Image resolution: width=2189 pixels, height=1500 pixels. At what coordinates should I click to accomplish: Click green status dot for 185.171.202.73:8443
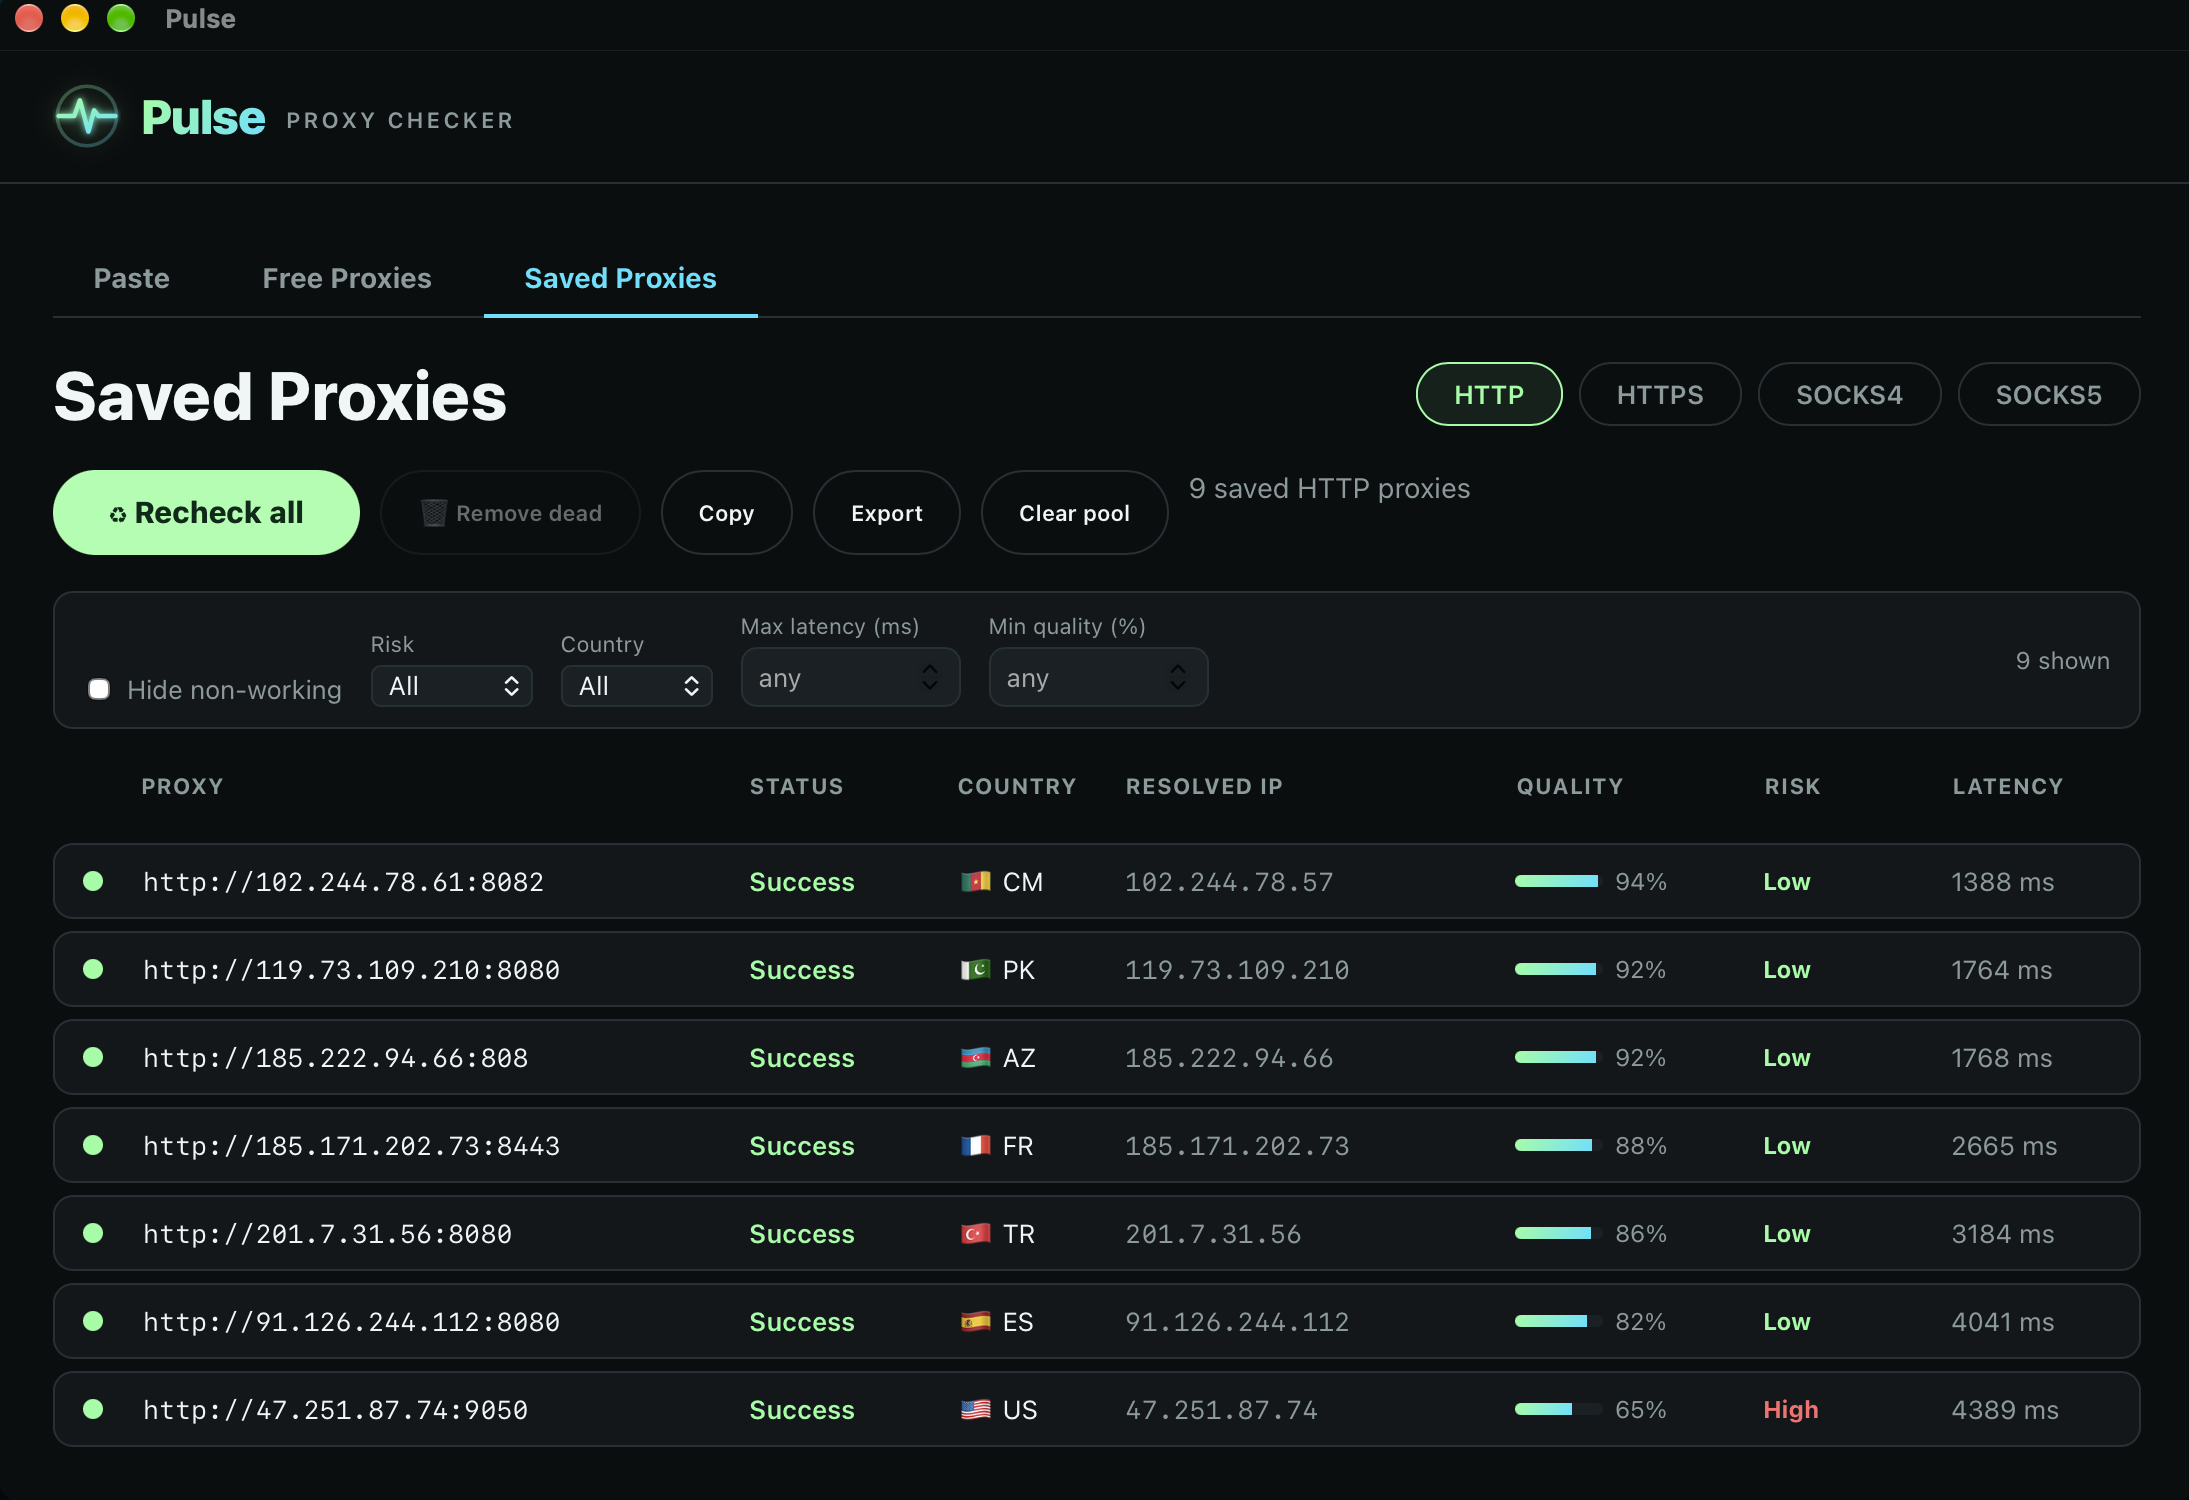pyautogui.click(x=93, y=1145)
